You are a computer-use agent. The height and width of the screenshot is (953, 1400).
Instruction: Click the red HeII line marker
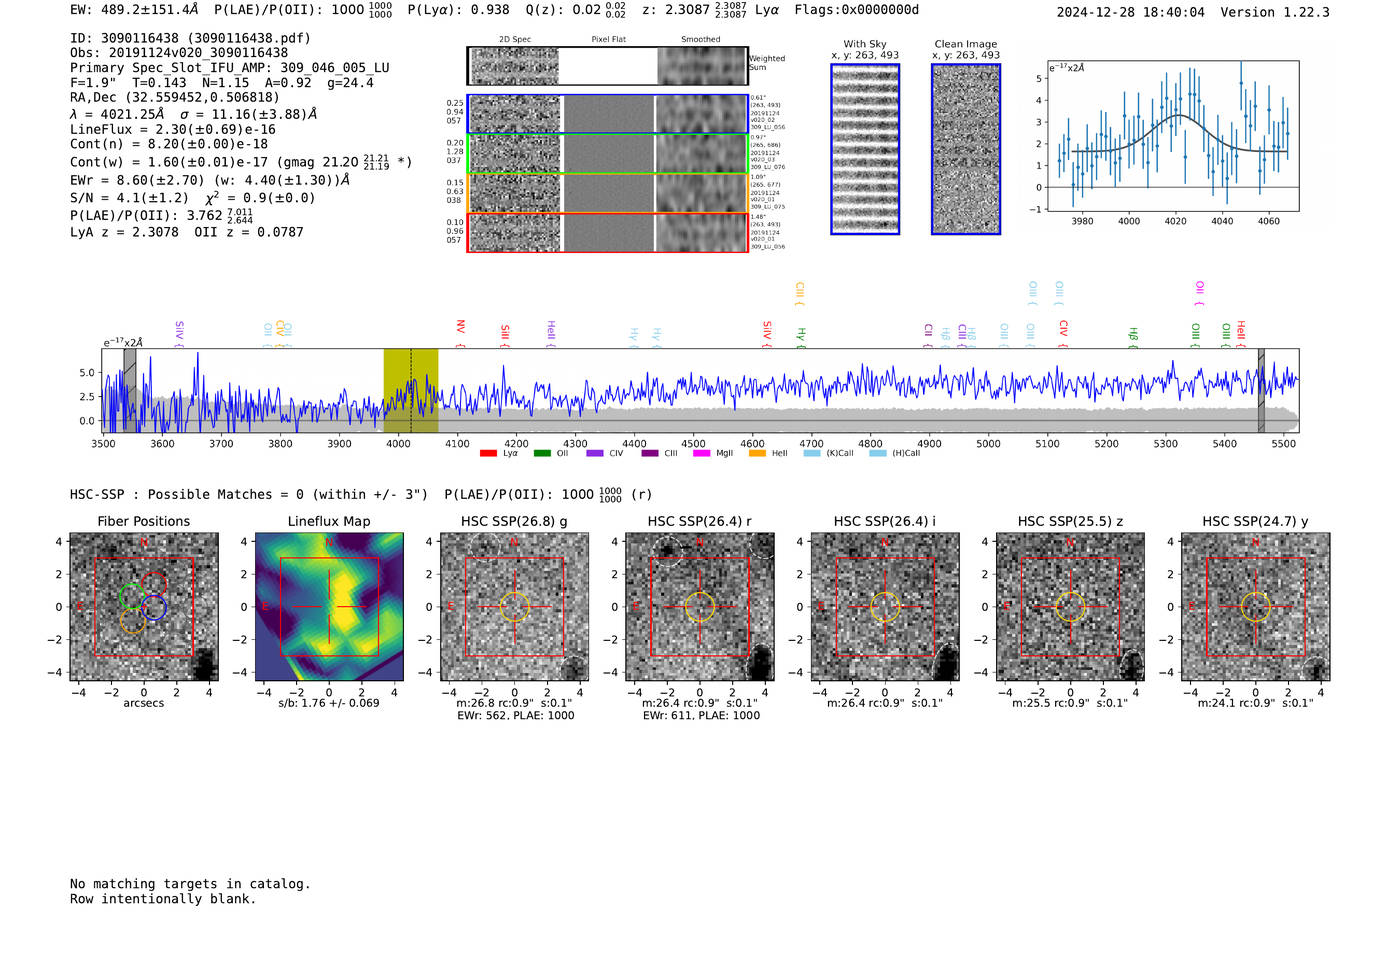(x=1241, y=334)
